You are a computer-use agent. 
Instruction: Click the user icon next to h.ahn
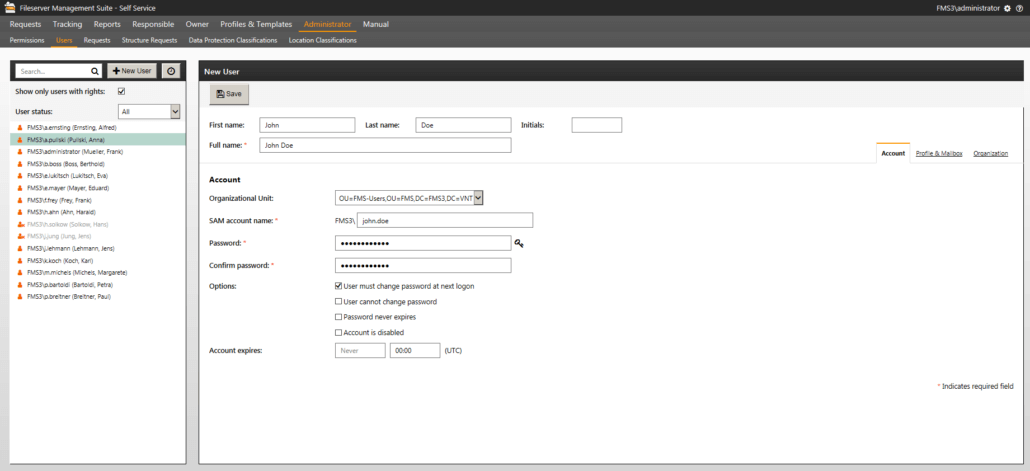[x=20, y=212]
